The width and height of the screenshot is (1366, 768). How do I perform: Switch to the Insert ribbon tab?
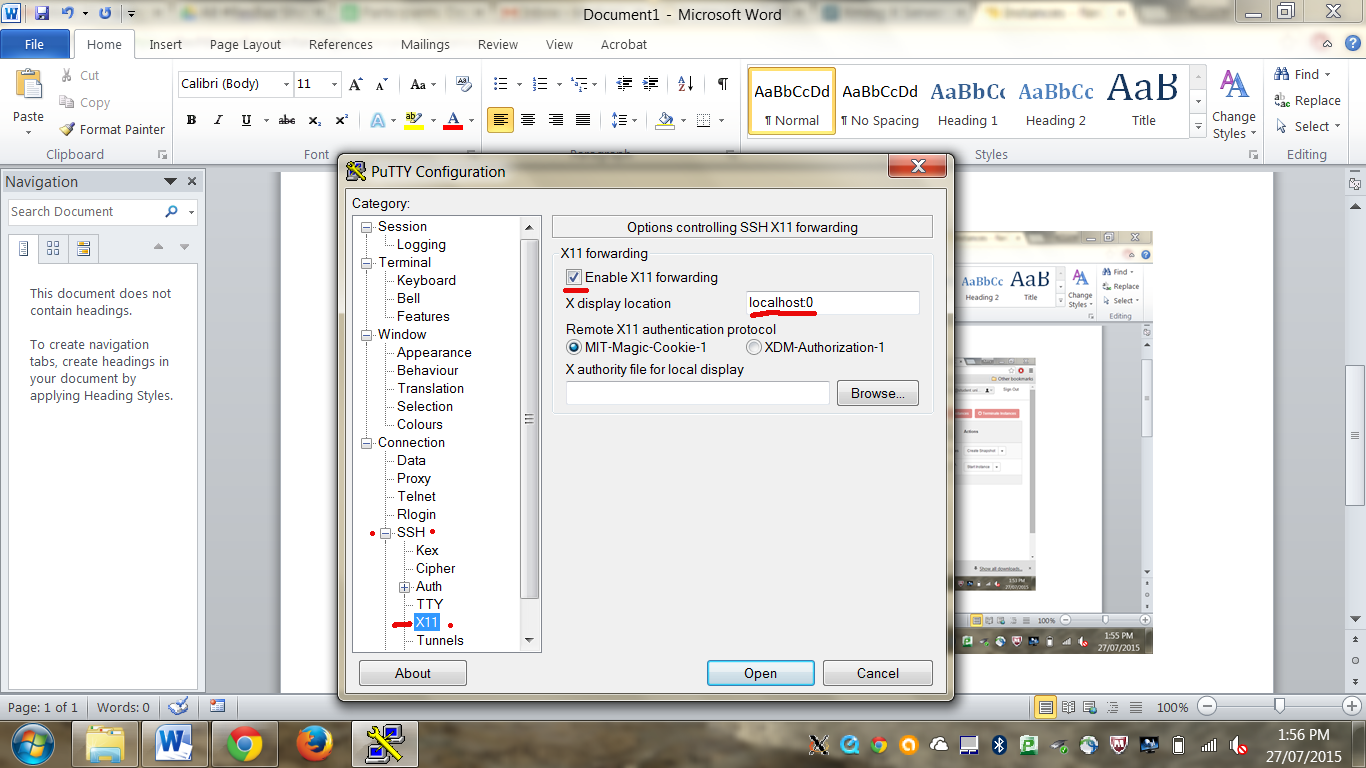tap(165, 44)
